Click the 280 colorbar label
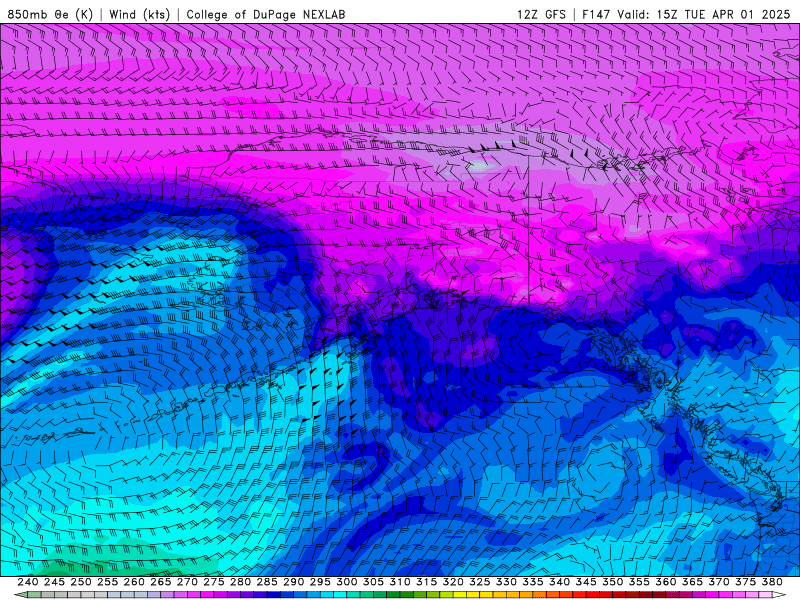Screen dimensions: 800x600 point(240,582)
